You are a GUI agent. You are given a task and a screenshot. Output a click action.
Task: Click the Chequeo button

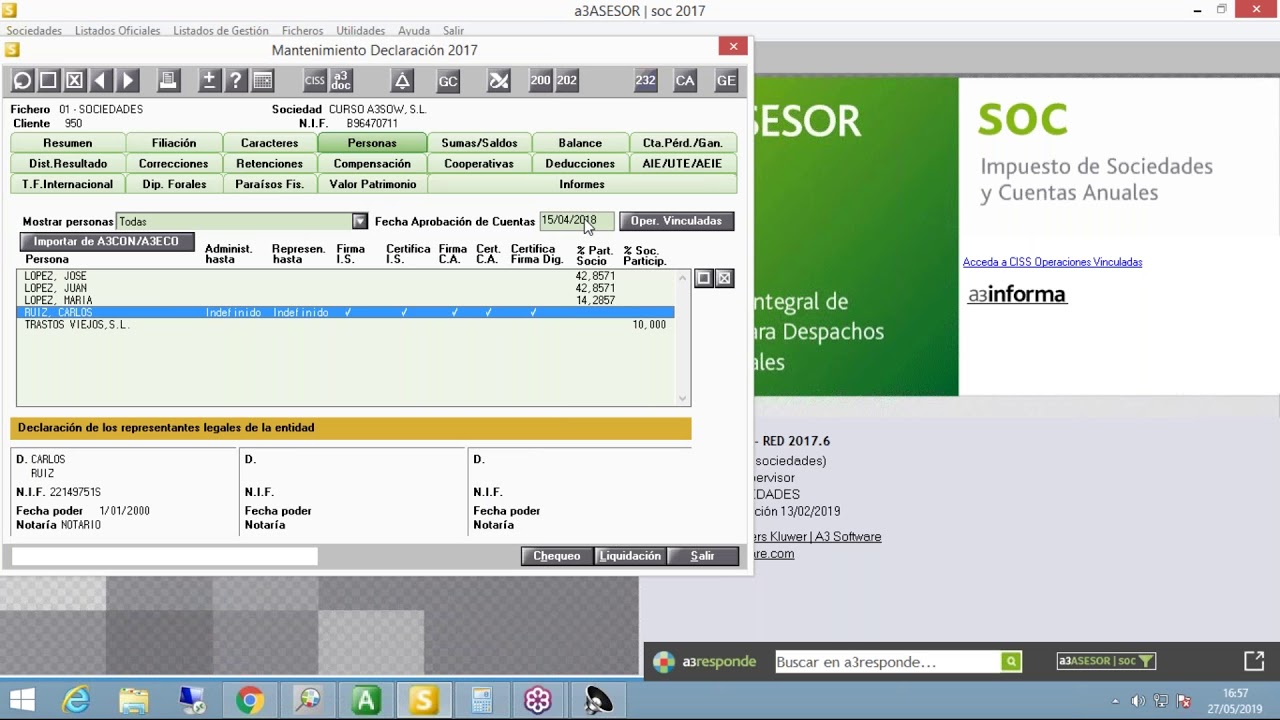pos(557,556)
